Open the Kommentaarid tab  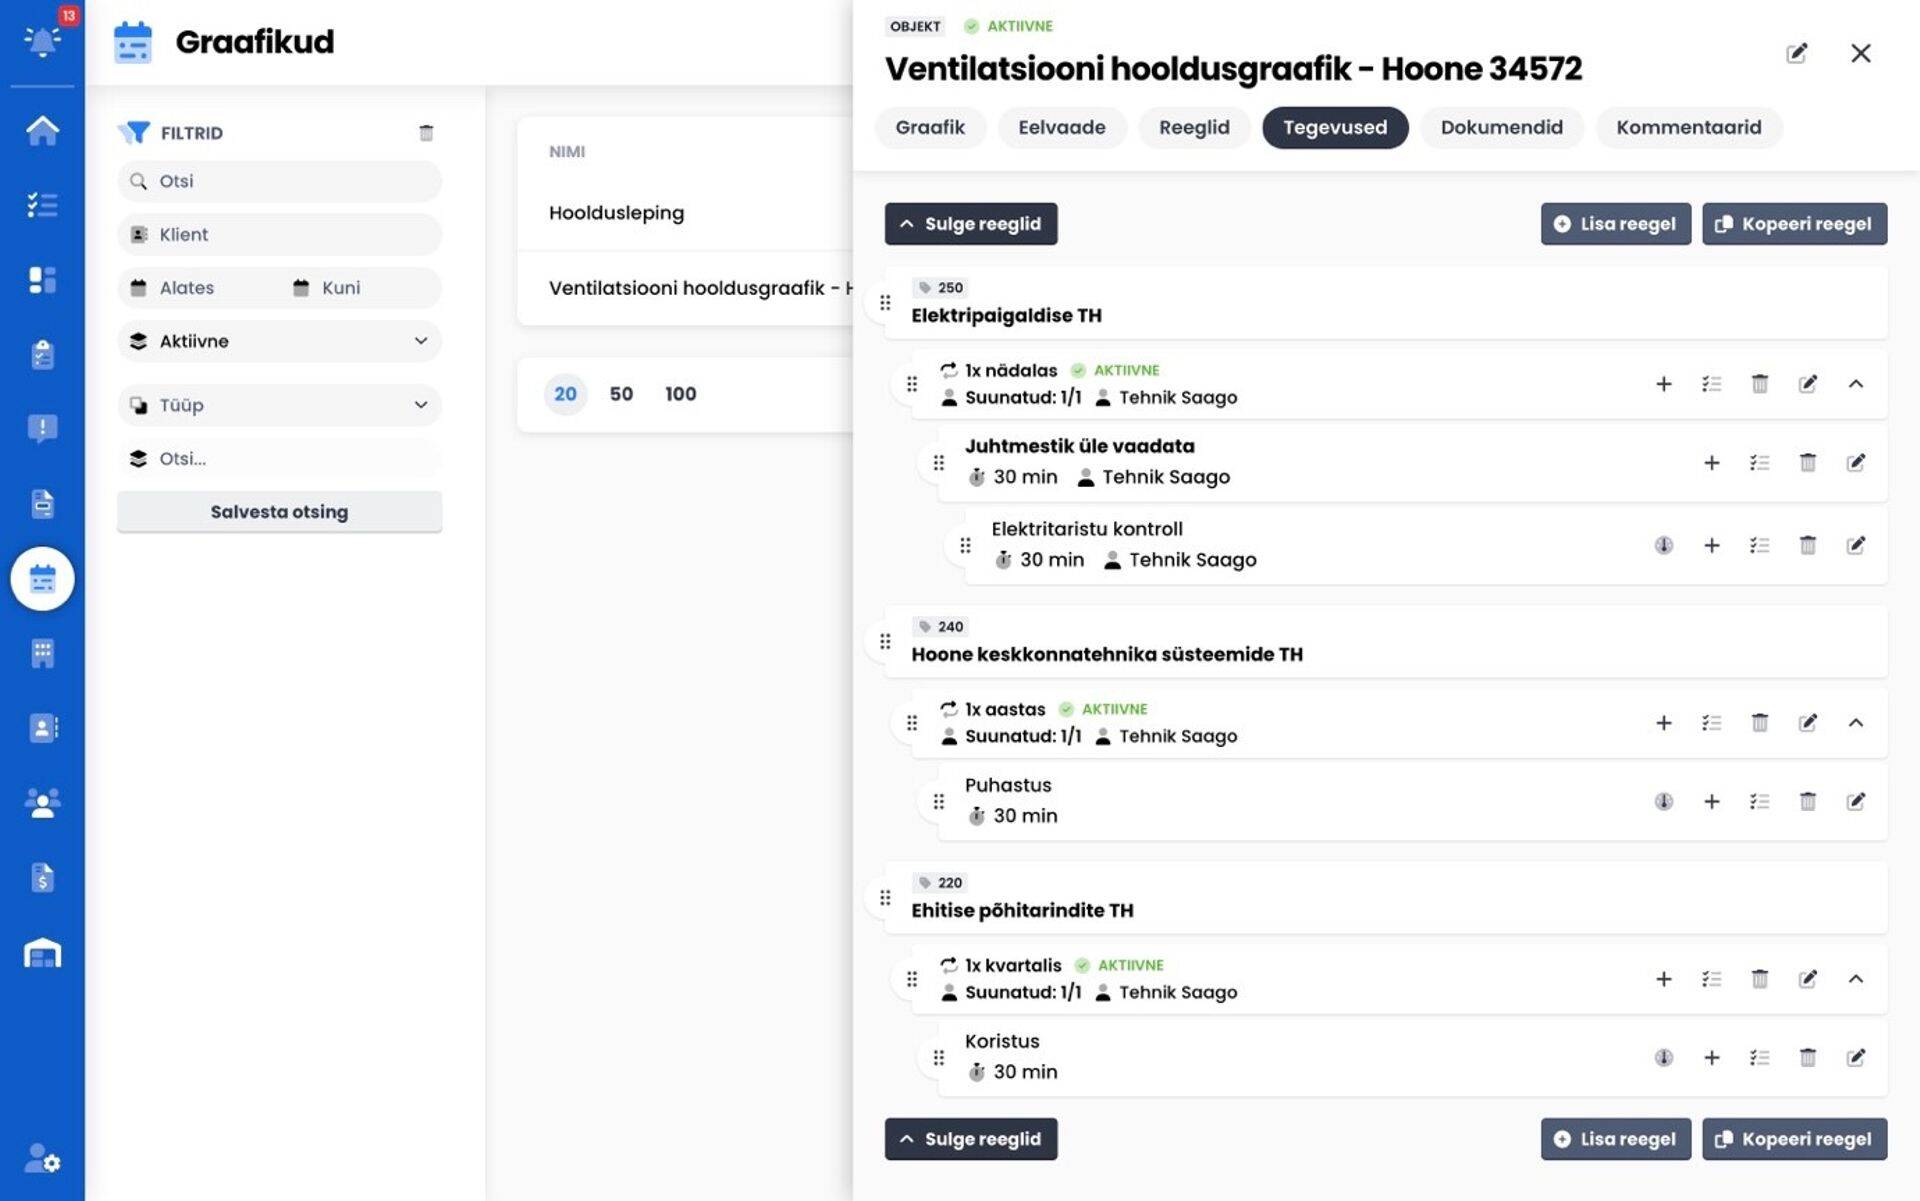point(1688,127)
